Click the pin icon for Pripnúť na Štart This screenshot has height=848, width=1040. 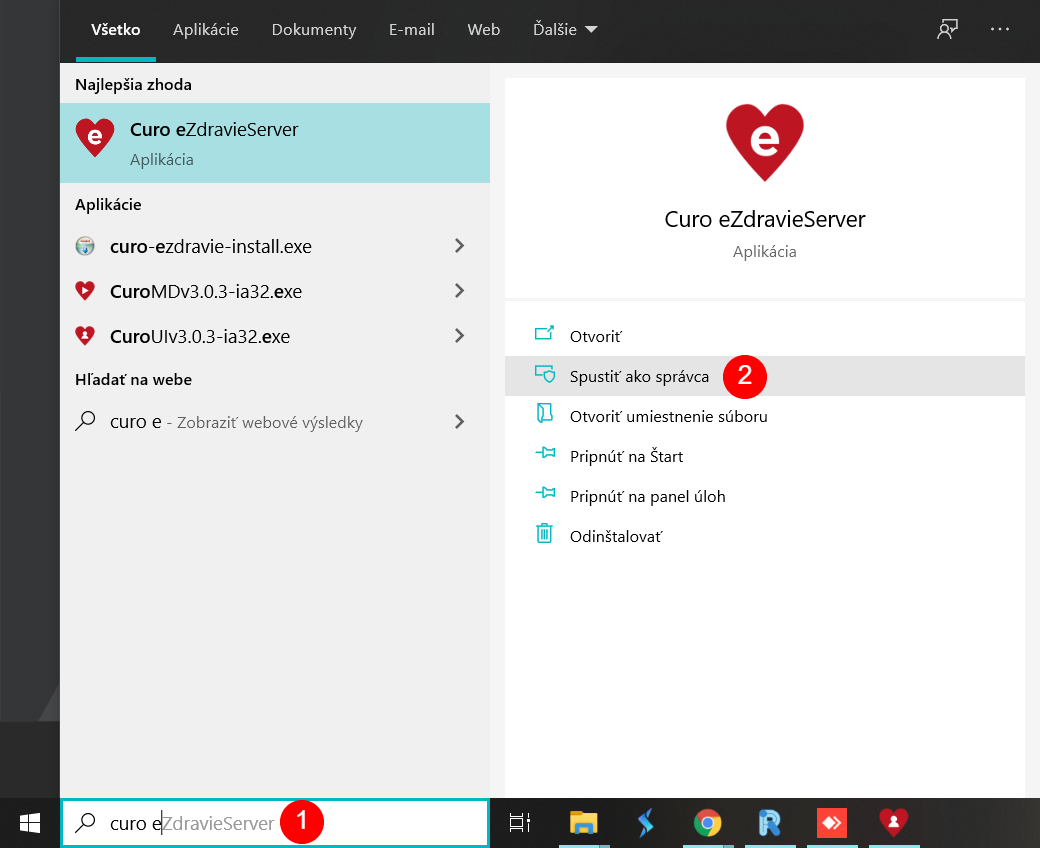545,453
